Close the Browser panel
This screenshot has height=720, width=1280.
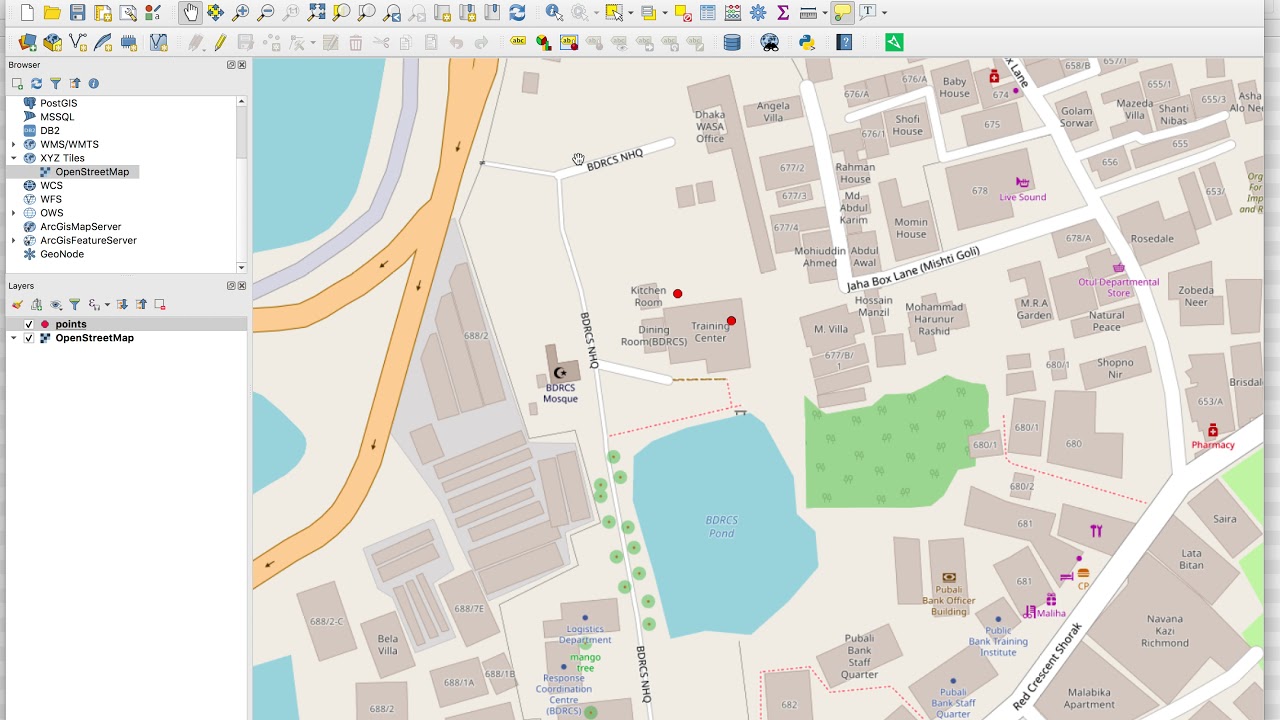click(x=241, y=65)
